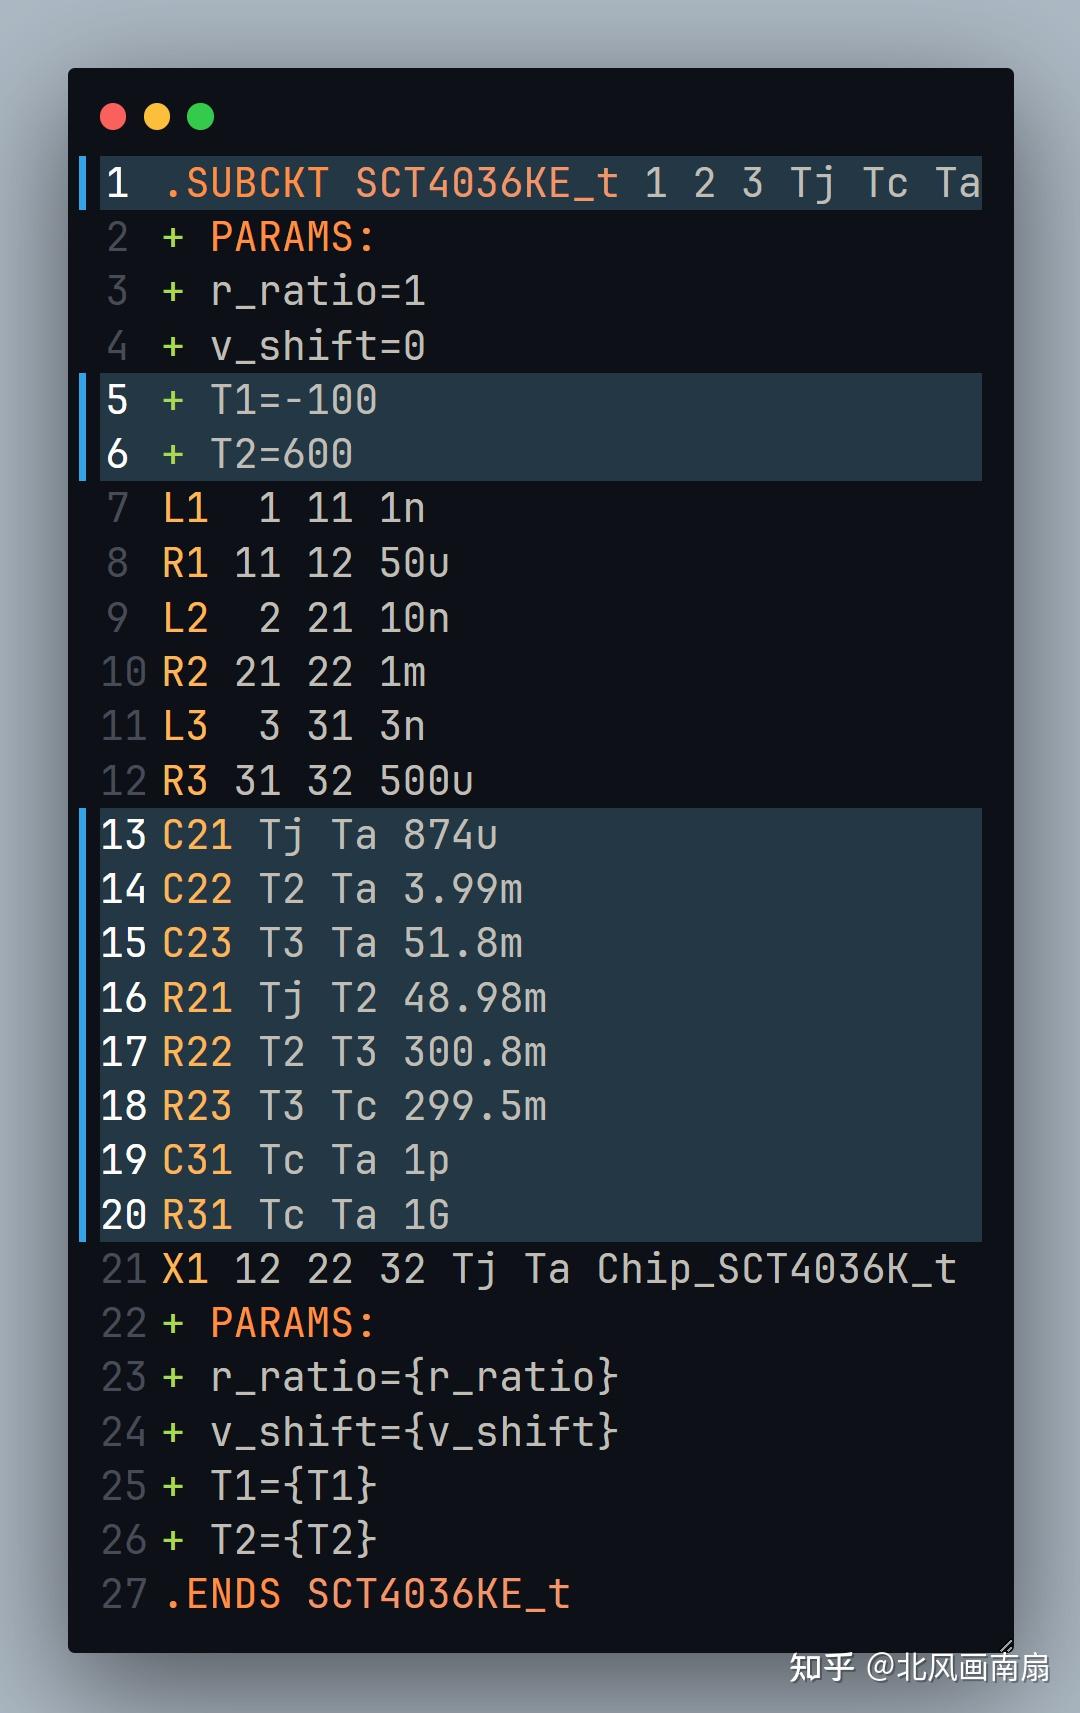Image resolution: width=1080 pixels, height=1713 pixels.
Task: Click the Chip_SCT4036K_t subcircuit reference
Action: coord(776,1269)
